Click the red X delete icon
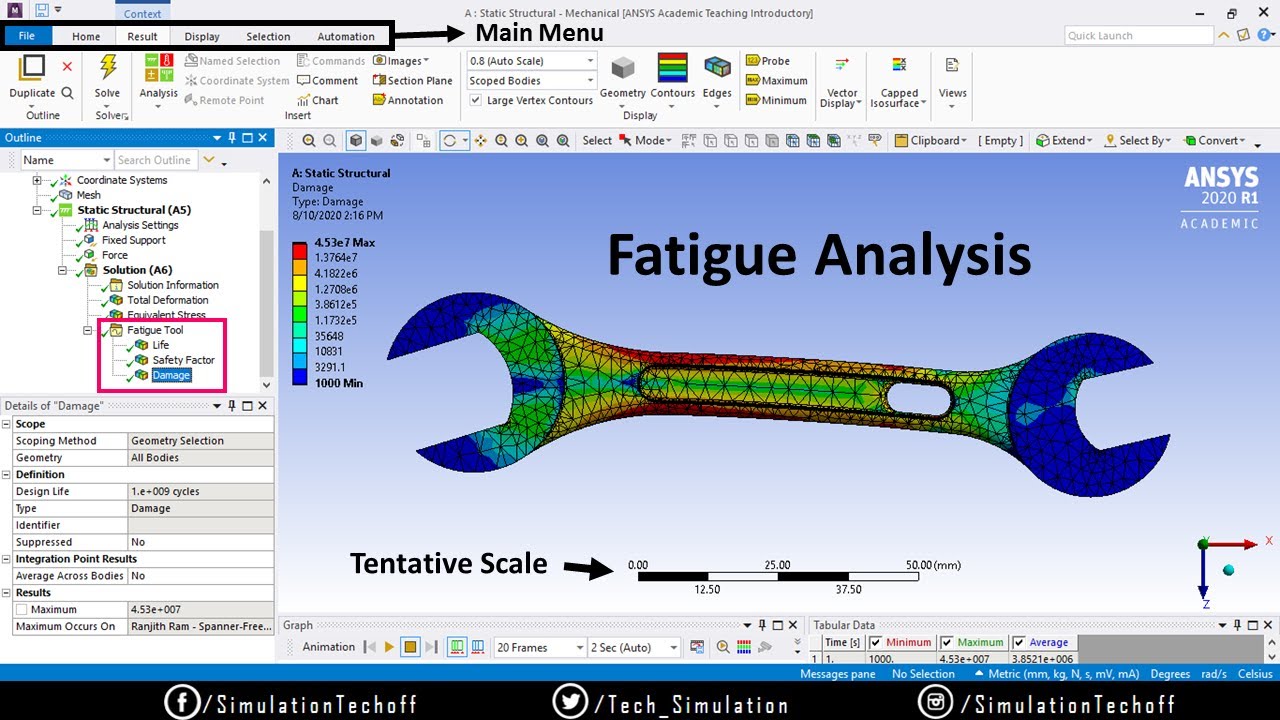 point(67,66)
